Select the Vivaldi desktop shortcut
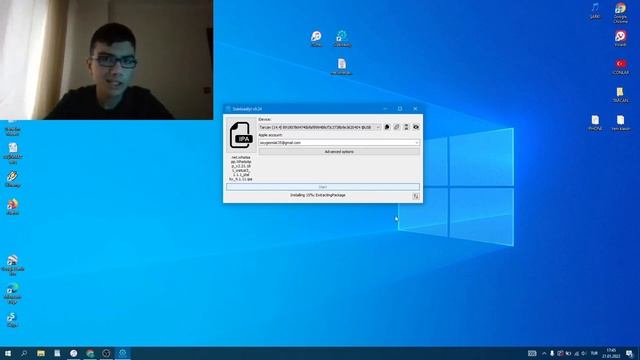 (620, 38)
